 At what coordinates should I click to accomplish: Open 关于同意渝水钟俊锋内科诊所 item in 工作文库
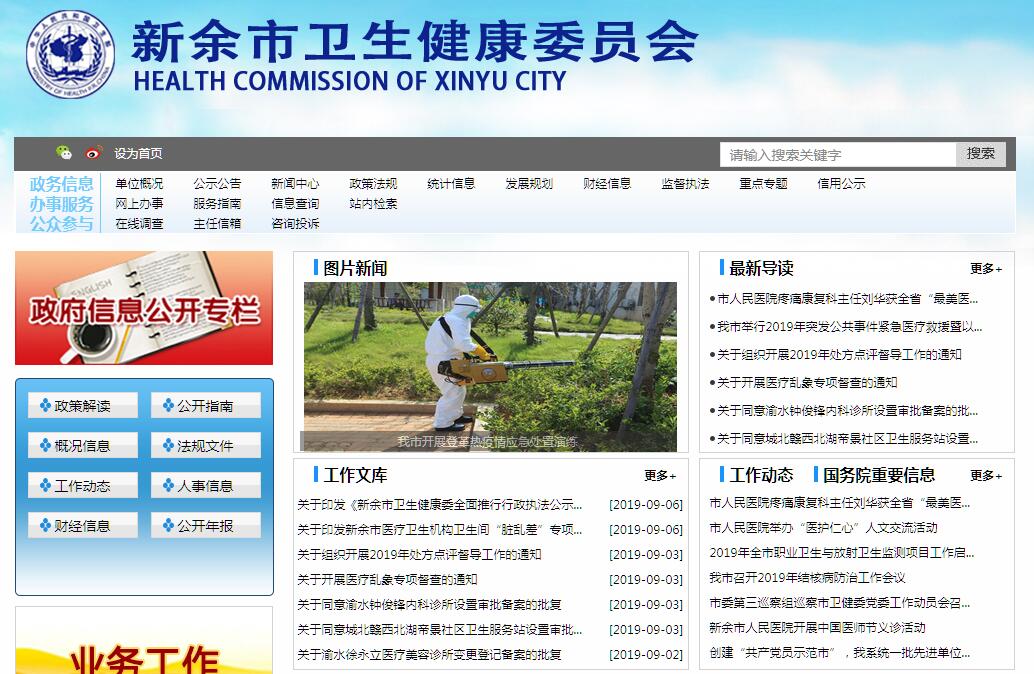pos(429,605)
